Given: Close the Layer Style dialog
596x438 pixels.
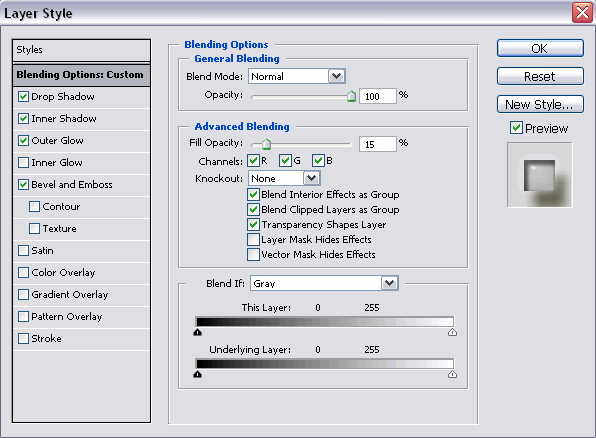Looking at the screenshot, I should pos(582,13).
